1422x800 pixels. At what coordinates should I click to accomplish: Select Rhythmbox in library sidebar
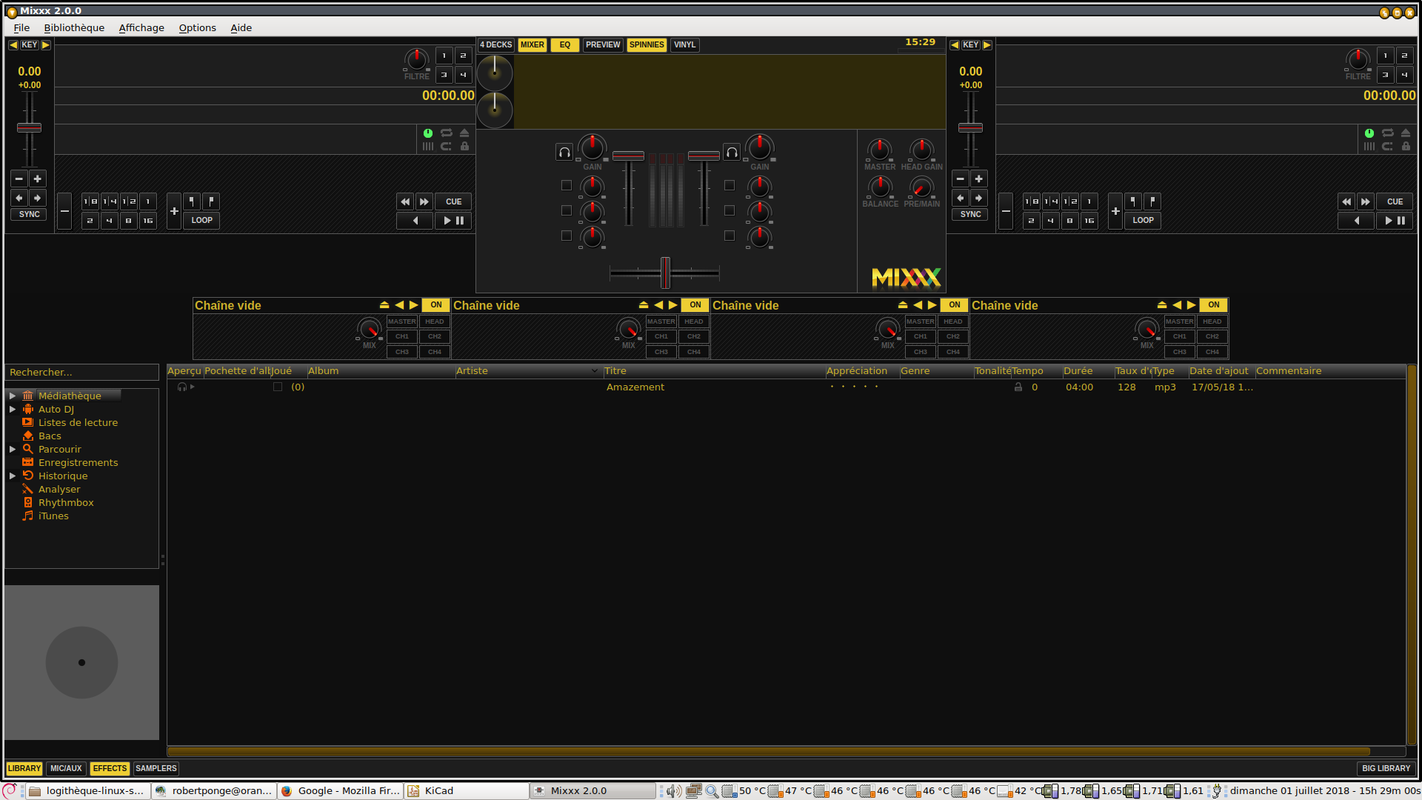pos(66,502)
